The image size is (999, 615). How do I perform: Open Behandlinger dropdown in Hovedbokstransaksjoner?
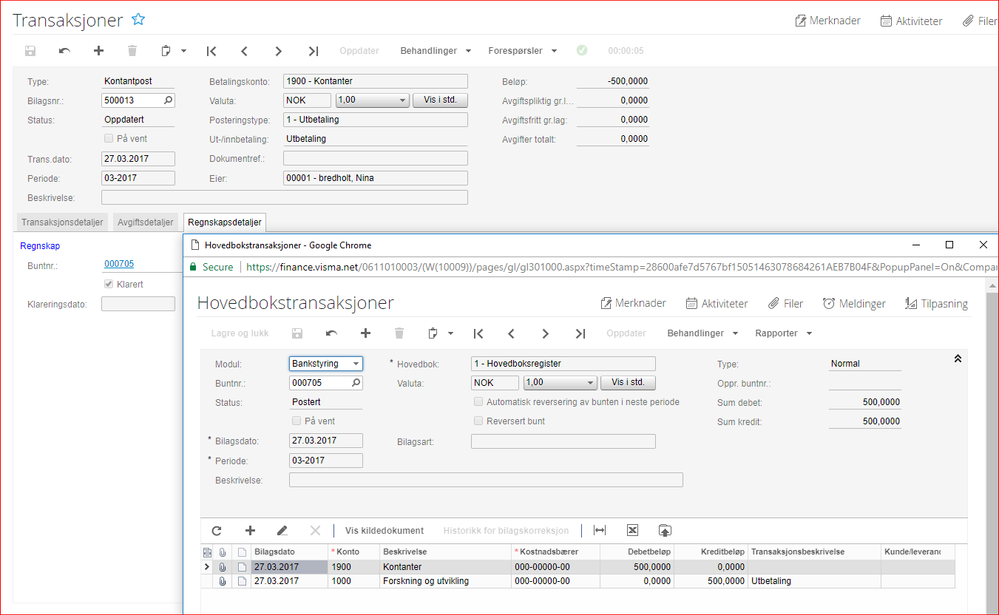(702, 333)
